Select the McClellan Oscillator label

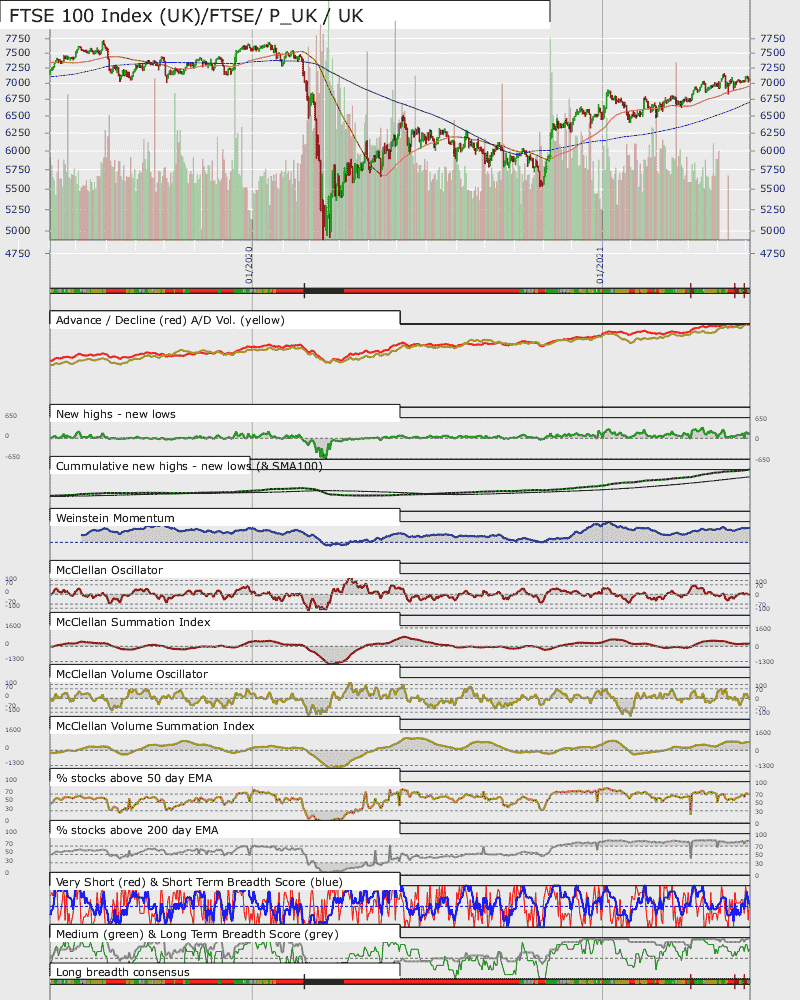[109, 570]
